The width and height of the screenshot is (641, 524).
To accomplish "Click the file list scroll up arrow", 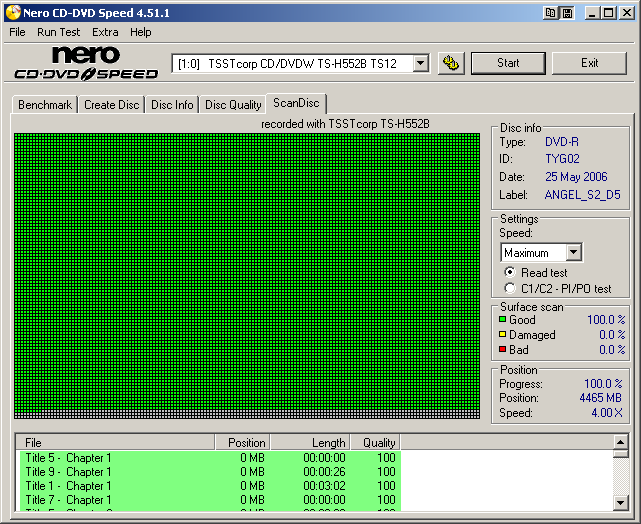I will coord(621,442).
